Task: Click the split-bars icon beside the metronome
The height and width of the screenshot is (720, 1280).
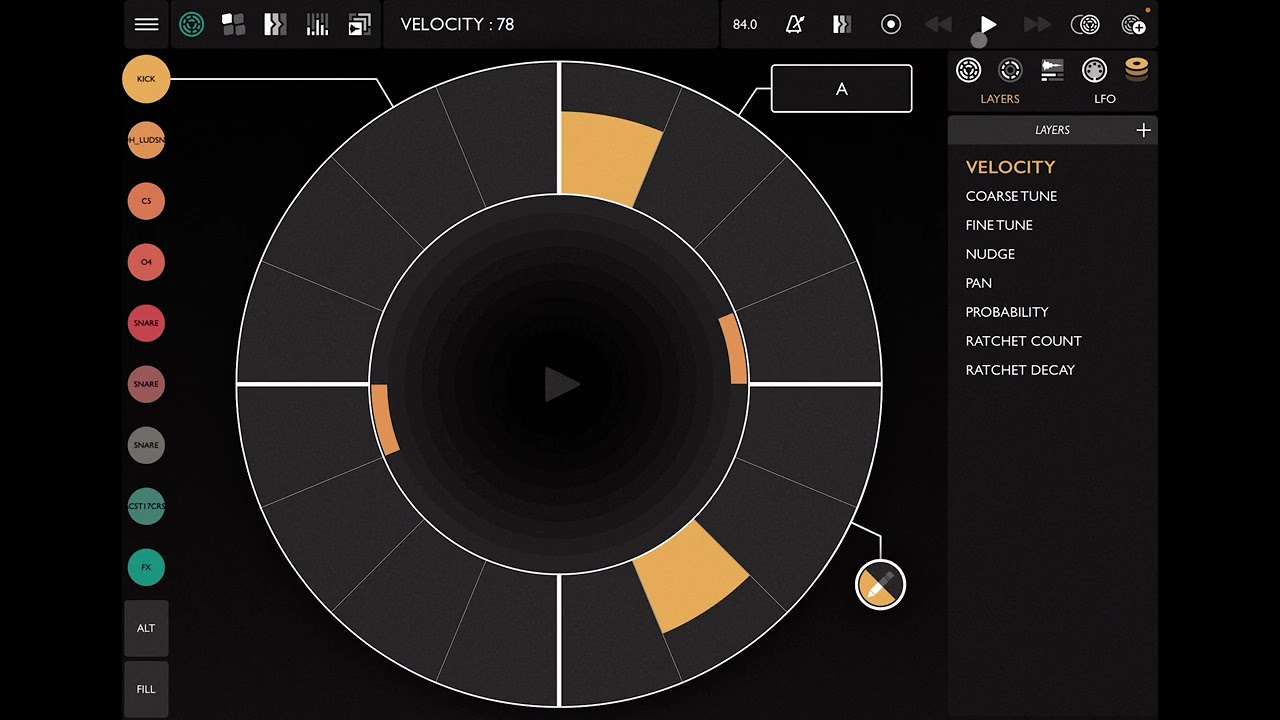Action: click(x=842, y=24)
